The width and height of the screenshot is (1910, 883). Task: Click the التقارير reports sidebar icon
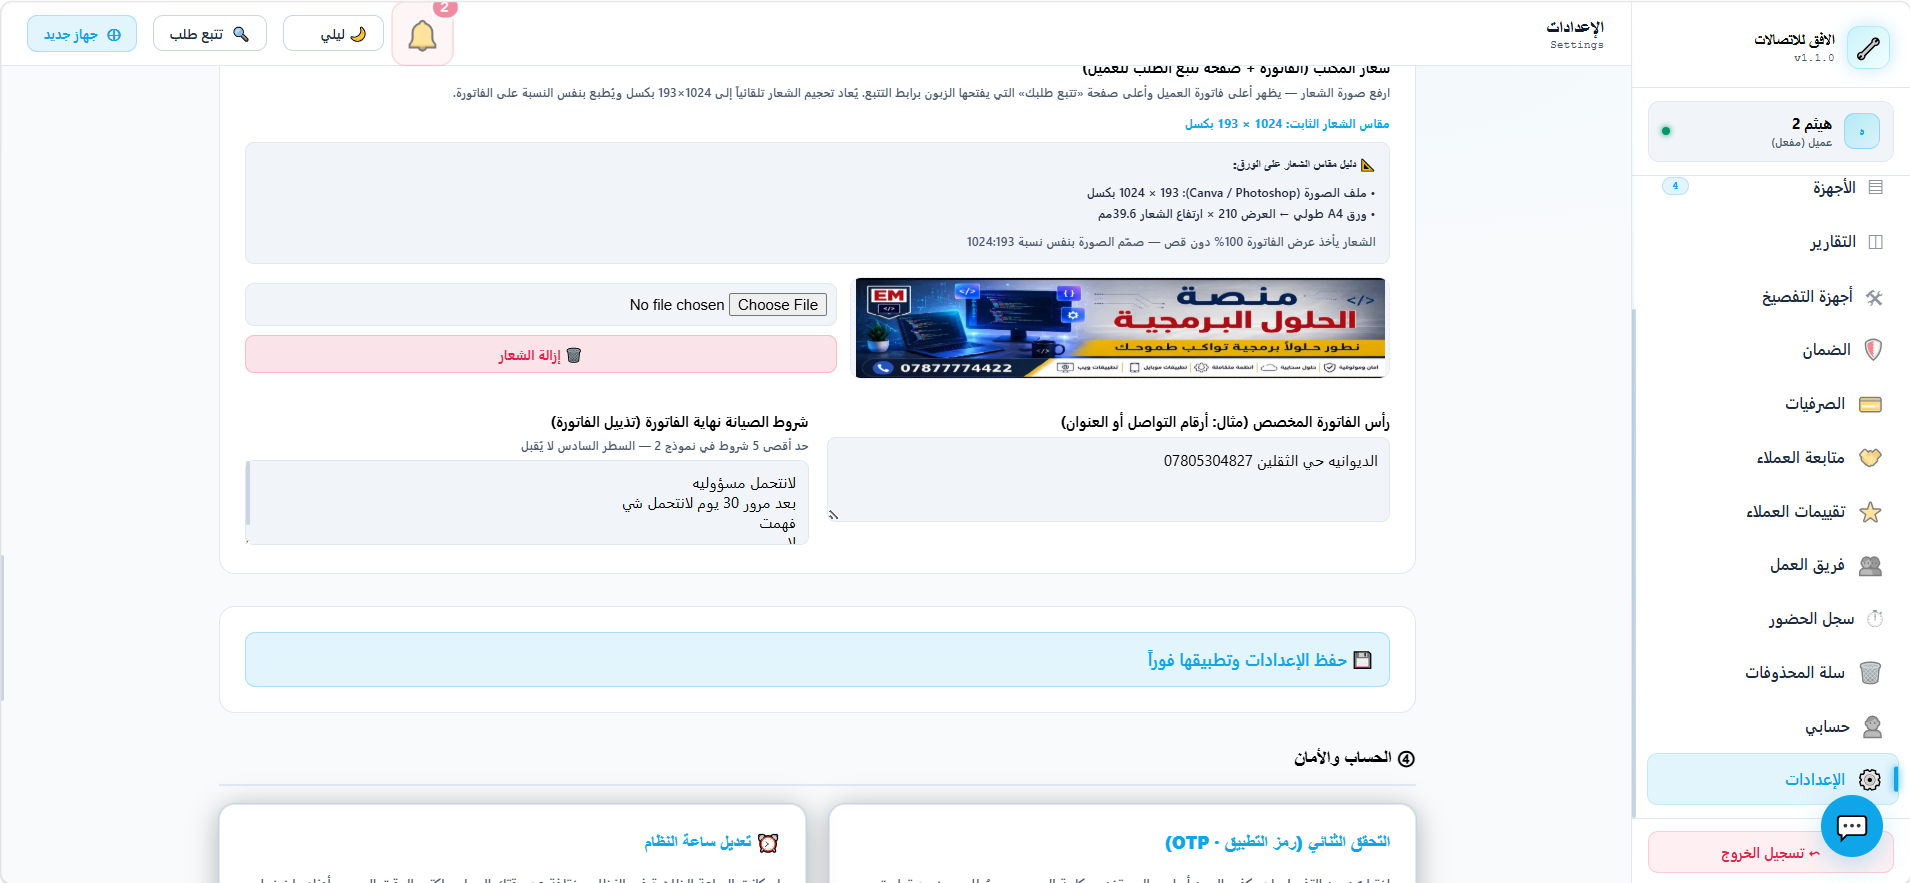click(x=1875, y=242)
